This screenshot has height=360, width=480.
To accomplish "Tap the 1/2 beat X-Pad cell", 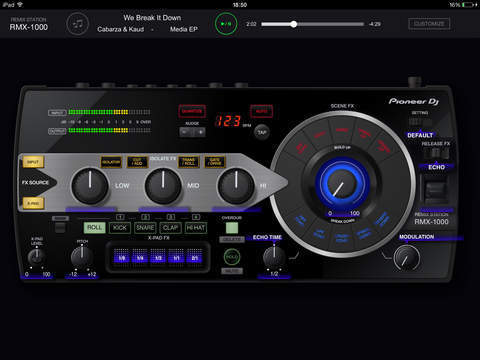I will pyautogui.click(x=158, y=257).
